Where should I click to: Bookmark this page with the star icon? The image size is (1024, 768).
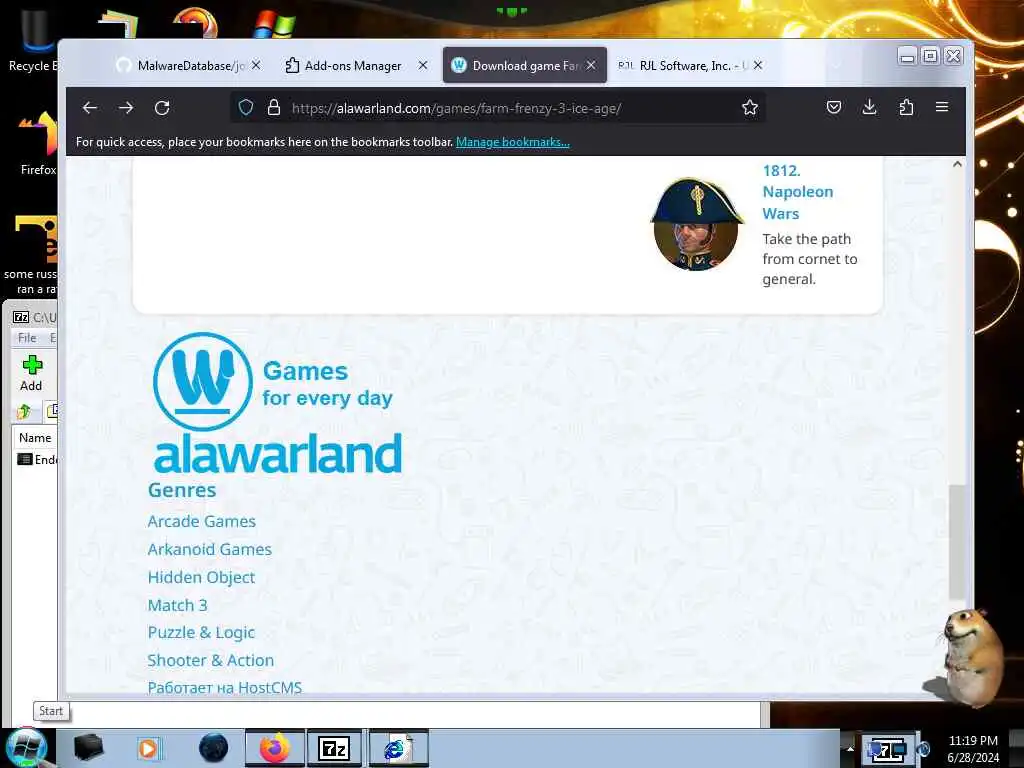750,108
